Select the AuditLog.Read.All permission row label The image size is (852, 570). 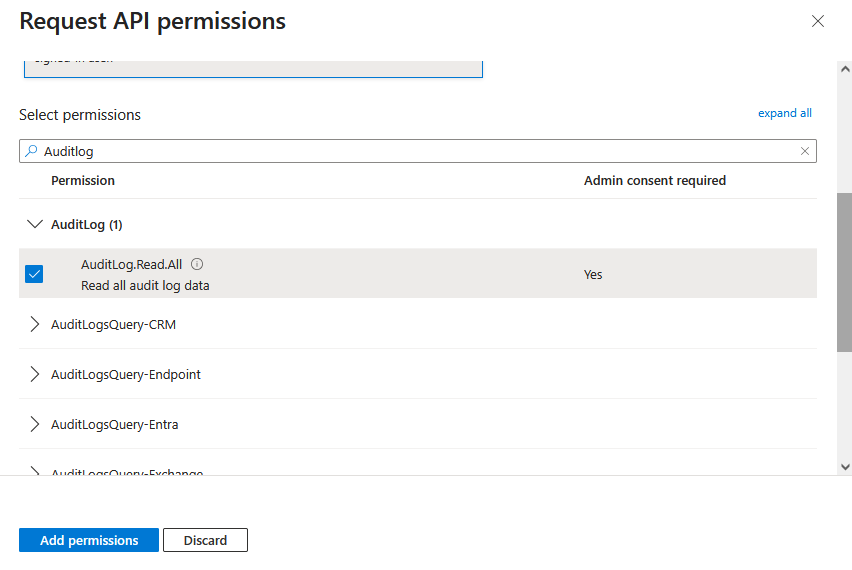tap(132, 264)
